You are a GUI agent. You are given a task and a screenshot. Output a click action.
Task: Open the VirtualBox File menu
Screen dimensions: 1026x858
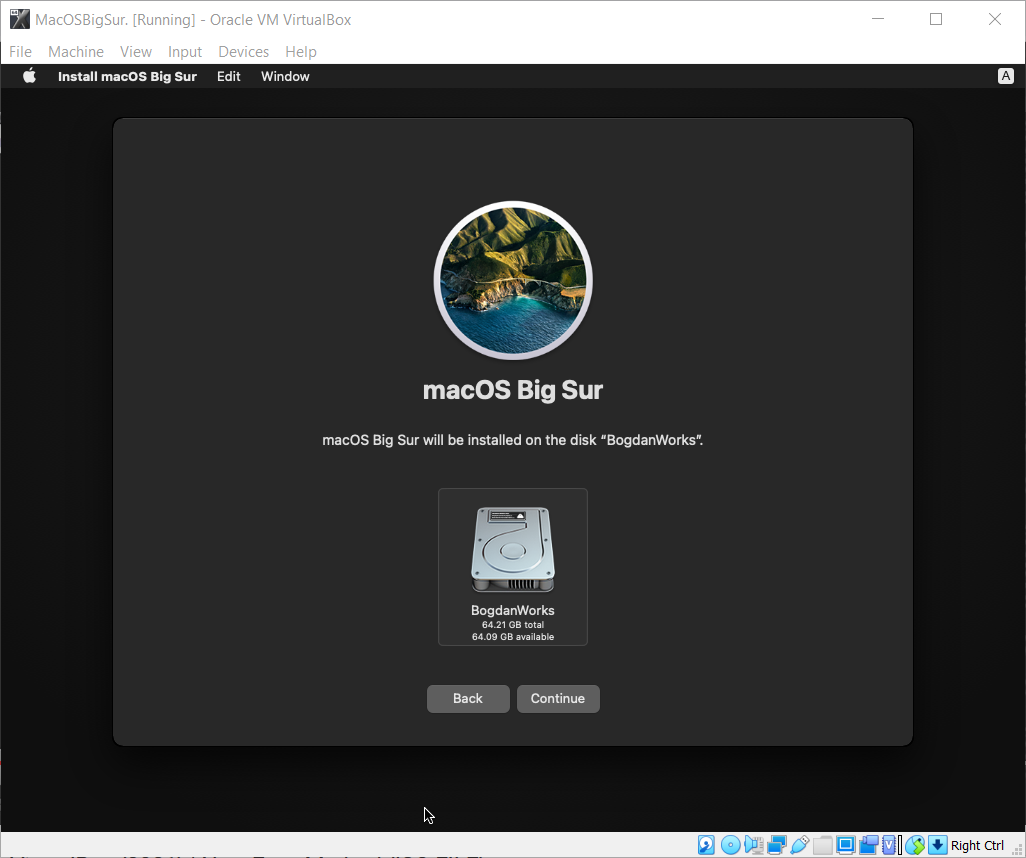(x=20, y=52)
